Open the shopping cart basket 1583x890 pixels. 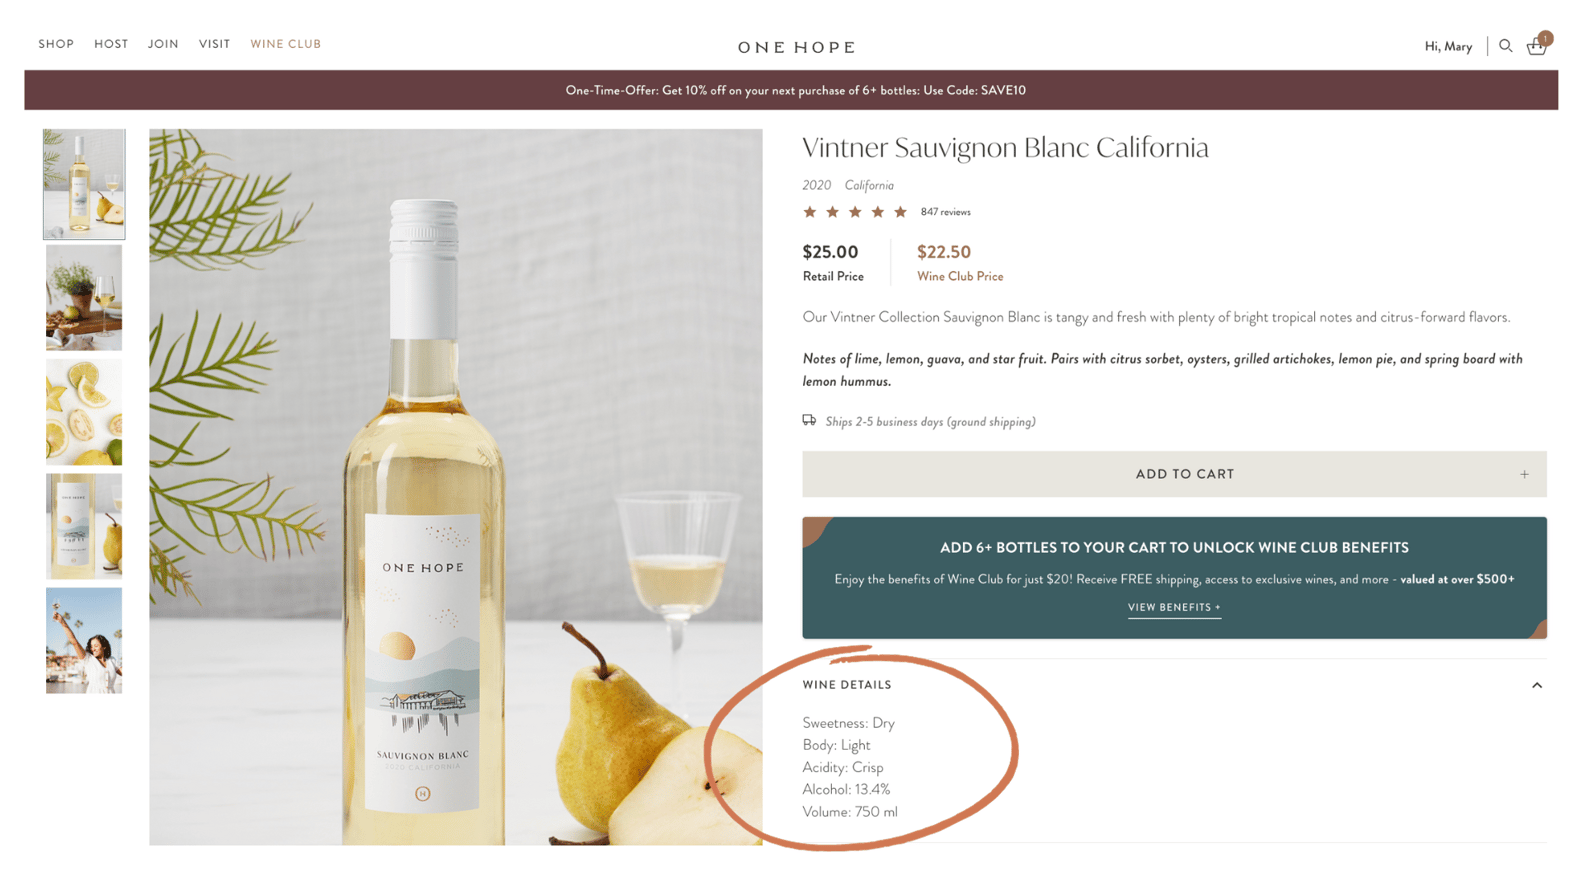[x=1537, y=46]
